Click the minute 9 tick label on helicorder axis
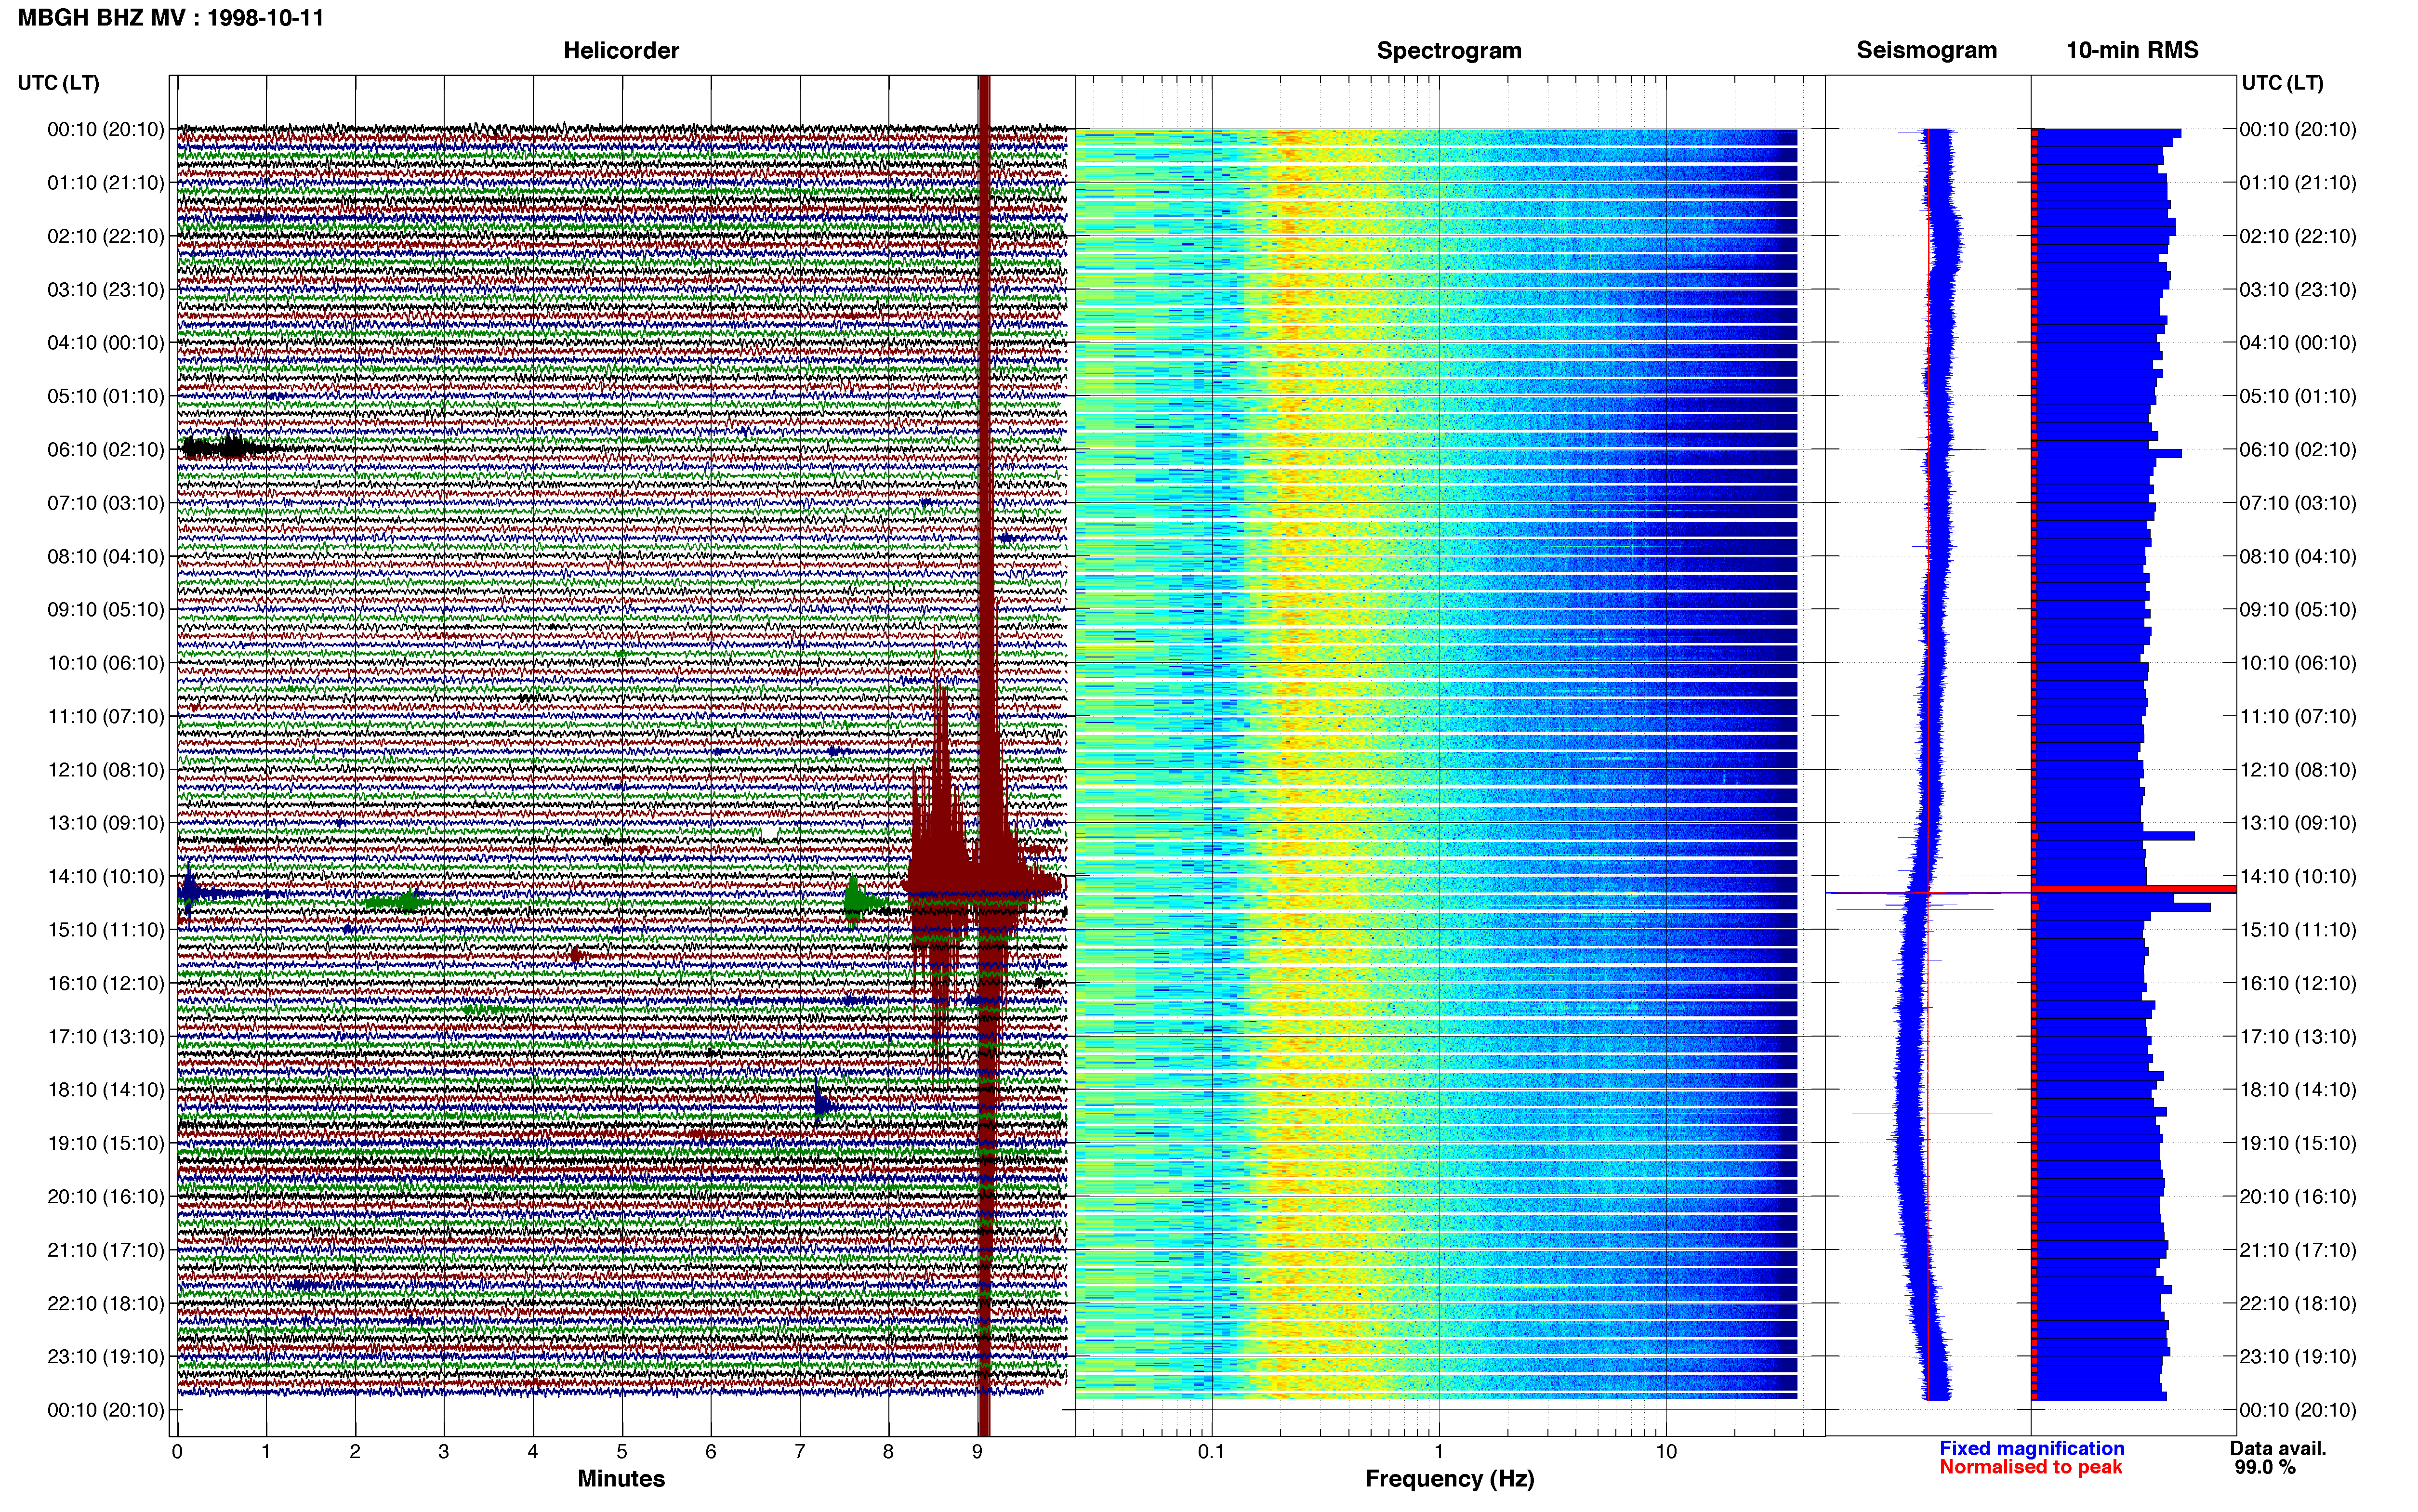Viewport: 2418px width, 1512px height. pos(977,1451)
